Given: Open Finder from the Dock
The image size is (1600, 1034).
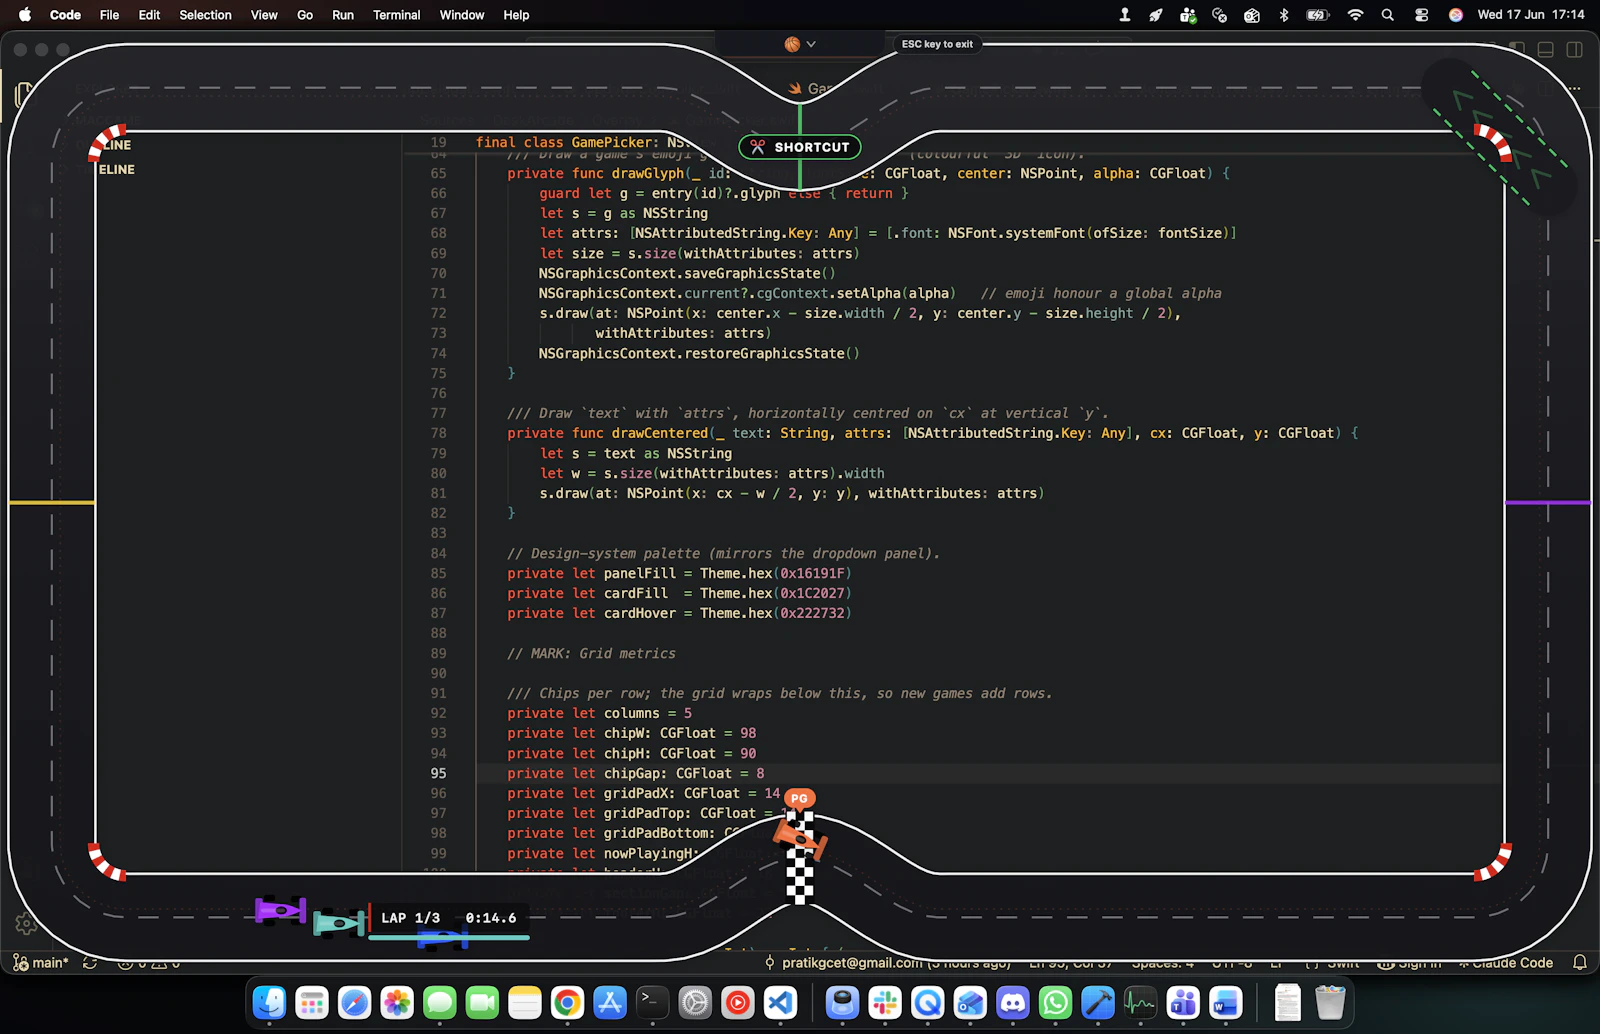Looking at the screenshot, I should (269, 1002).
